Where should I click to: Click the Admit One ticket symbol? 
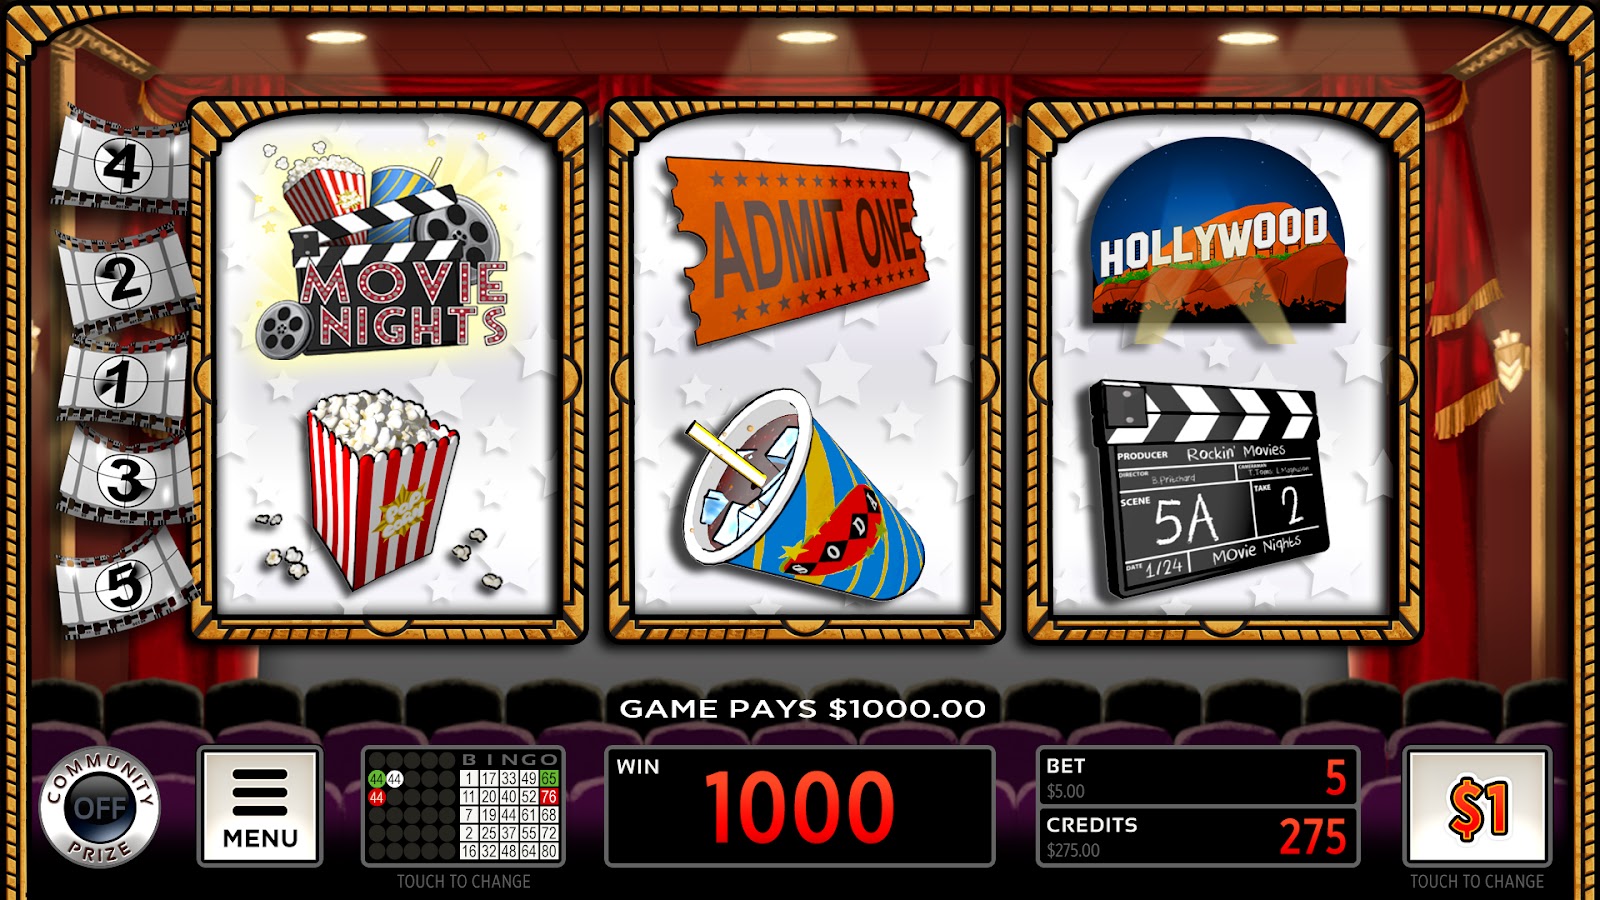pos(799,249)
